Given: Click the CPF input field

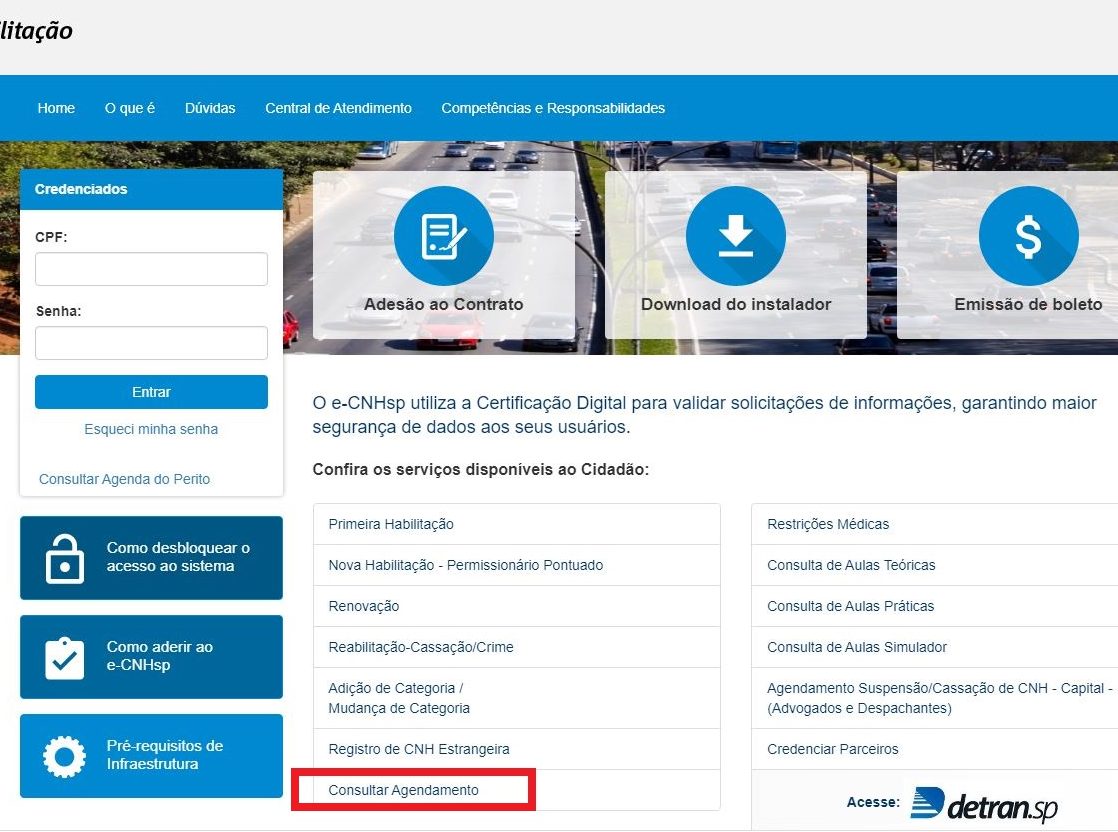Looking at the screenshot, I should 151,269.
